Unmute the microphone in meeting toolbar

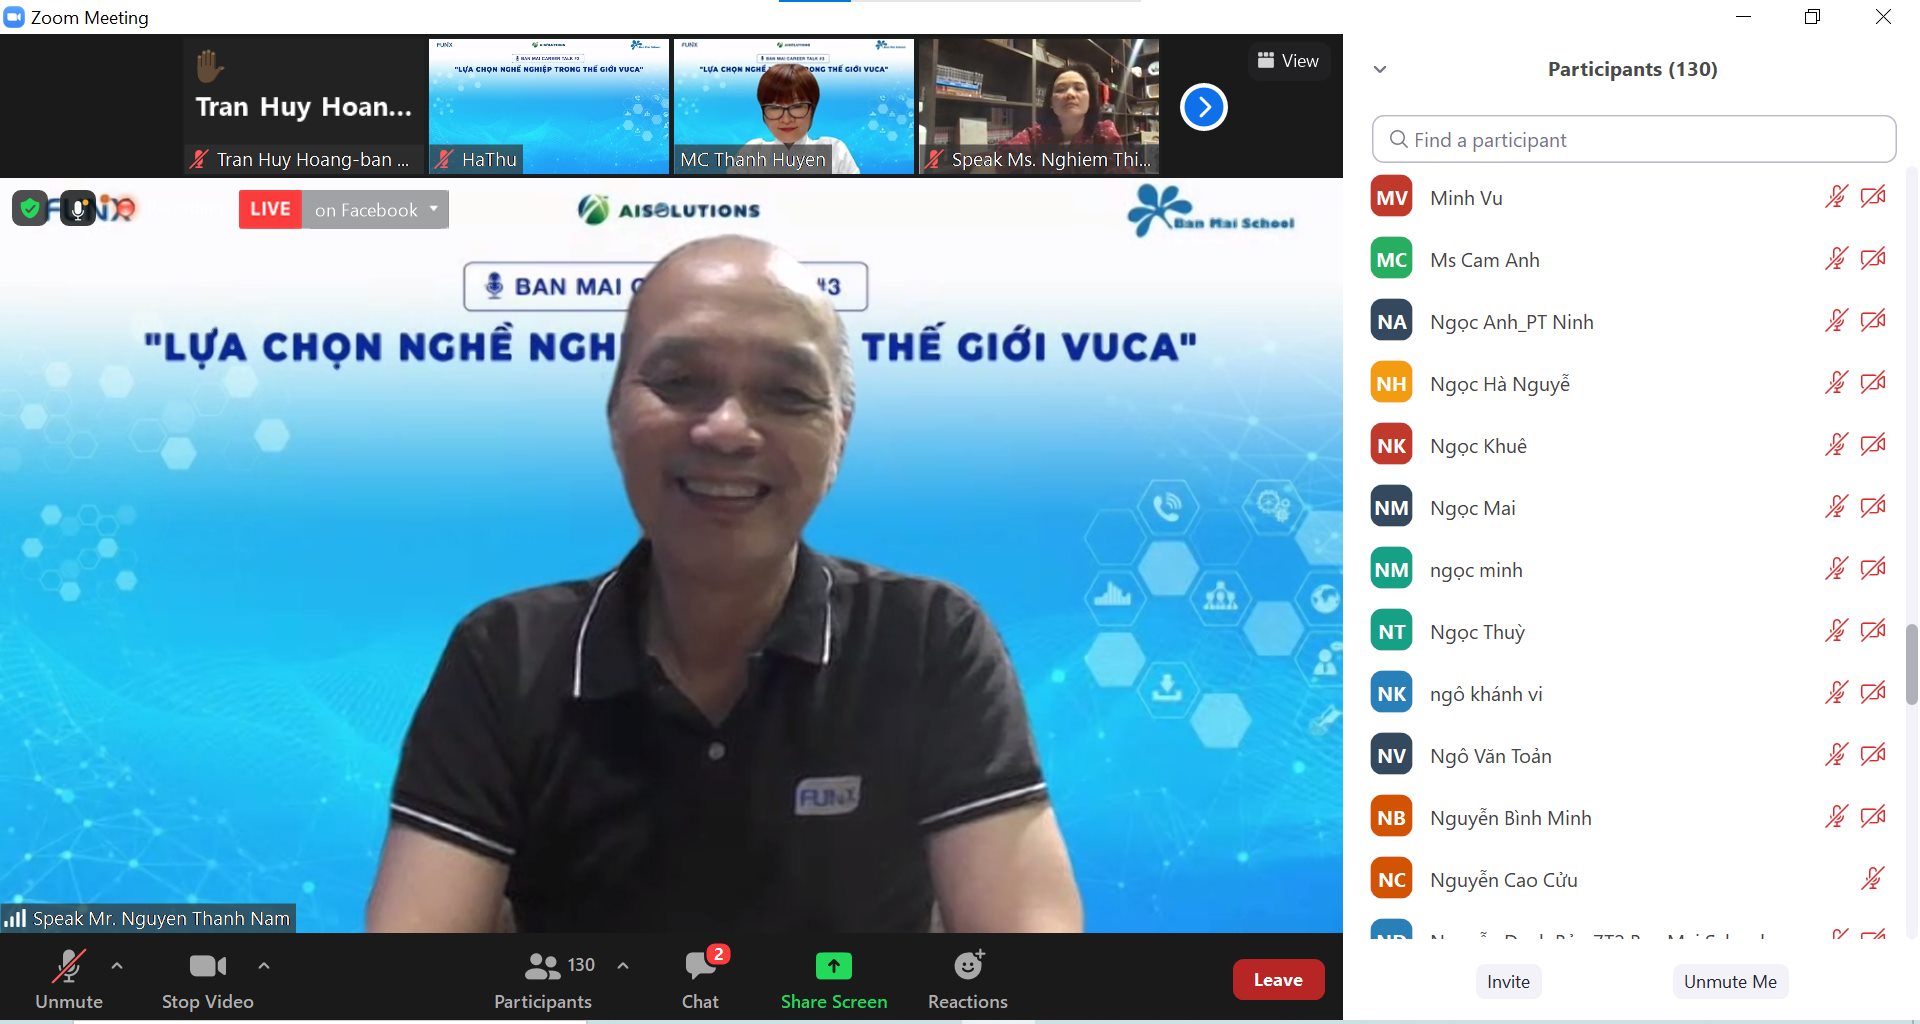68,967
